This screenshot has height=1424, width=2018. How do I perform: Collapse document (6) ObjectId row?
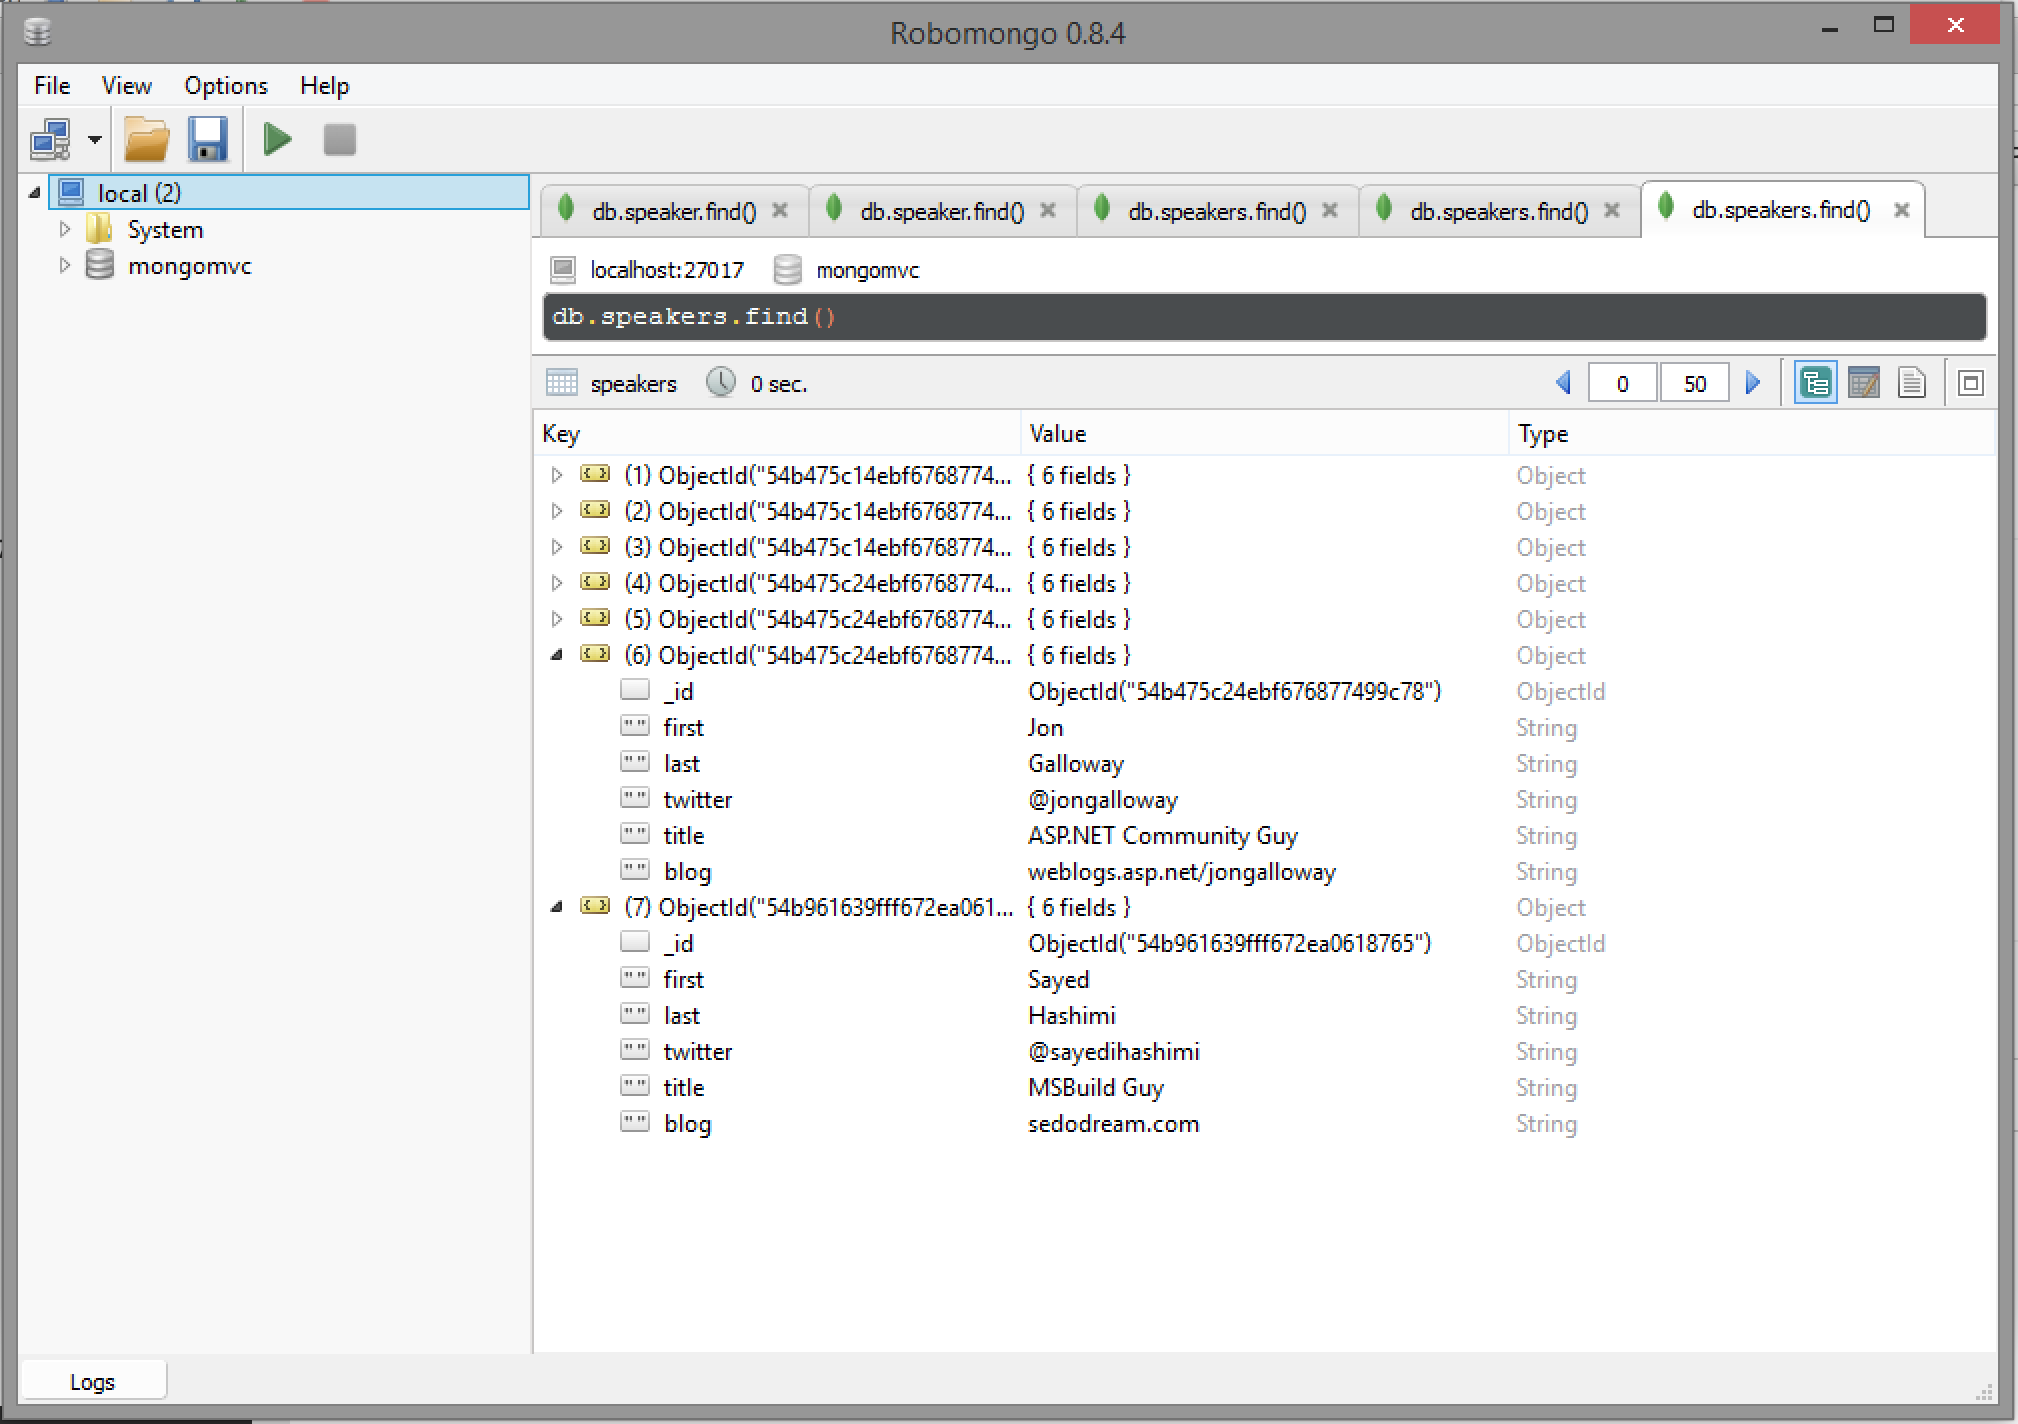coord(557,655)
